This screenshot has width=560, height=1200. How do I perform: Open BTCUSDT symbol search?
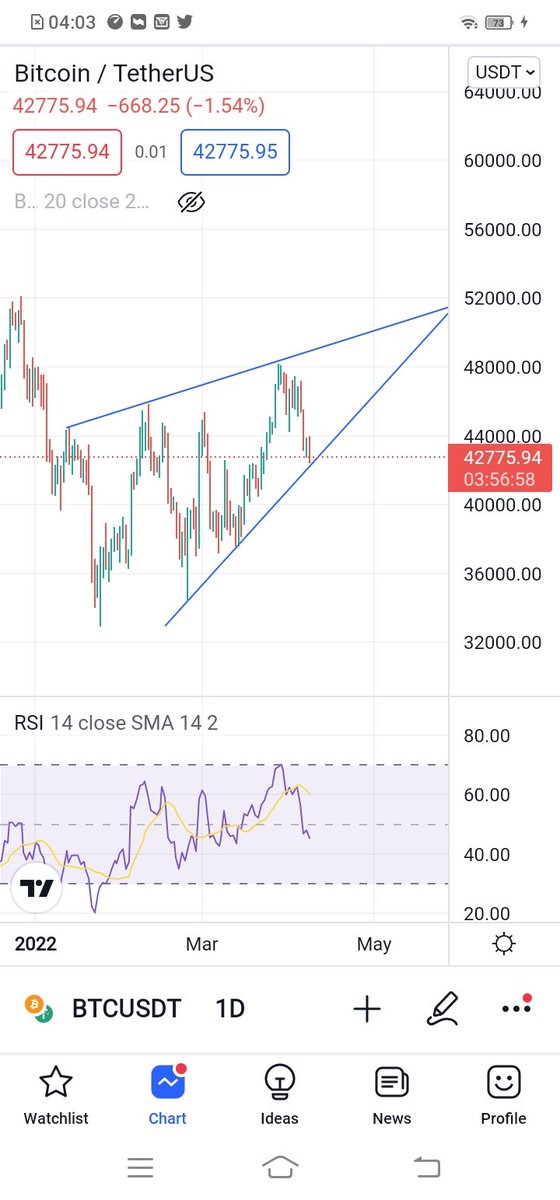point(126,1008)
